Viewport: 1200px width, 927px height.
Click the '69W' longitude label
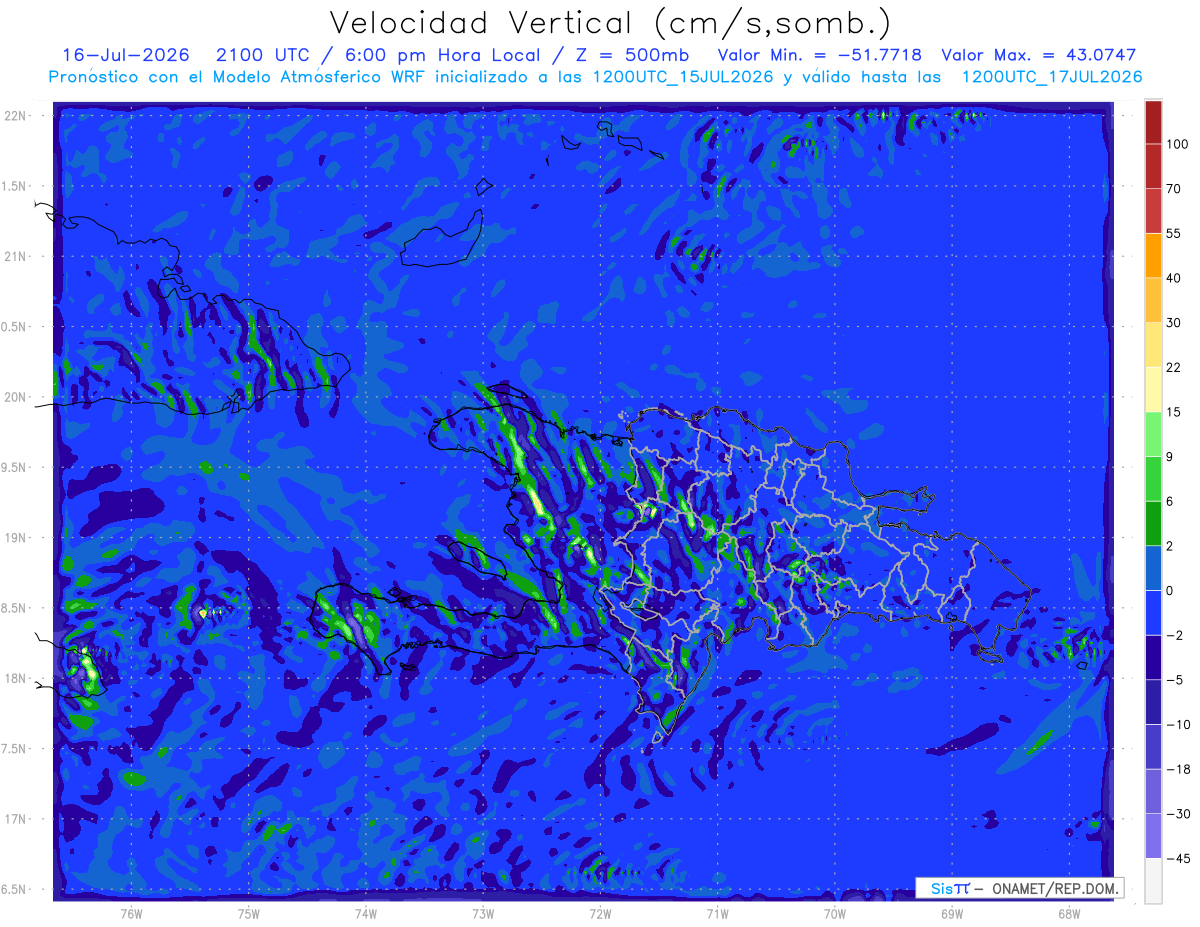point(952,914)
